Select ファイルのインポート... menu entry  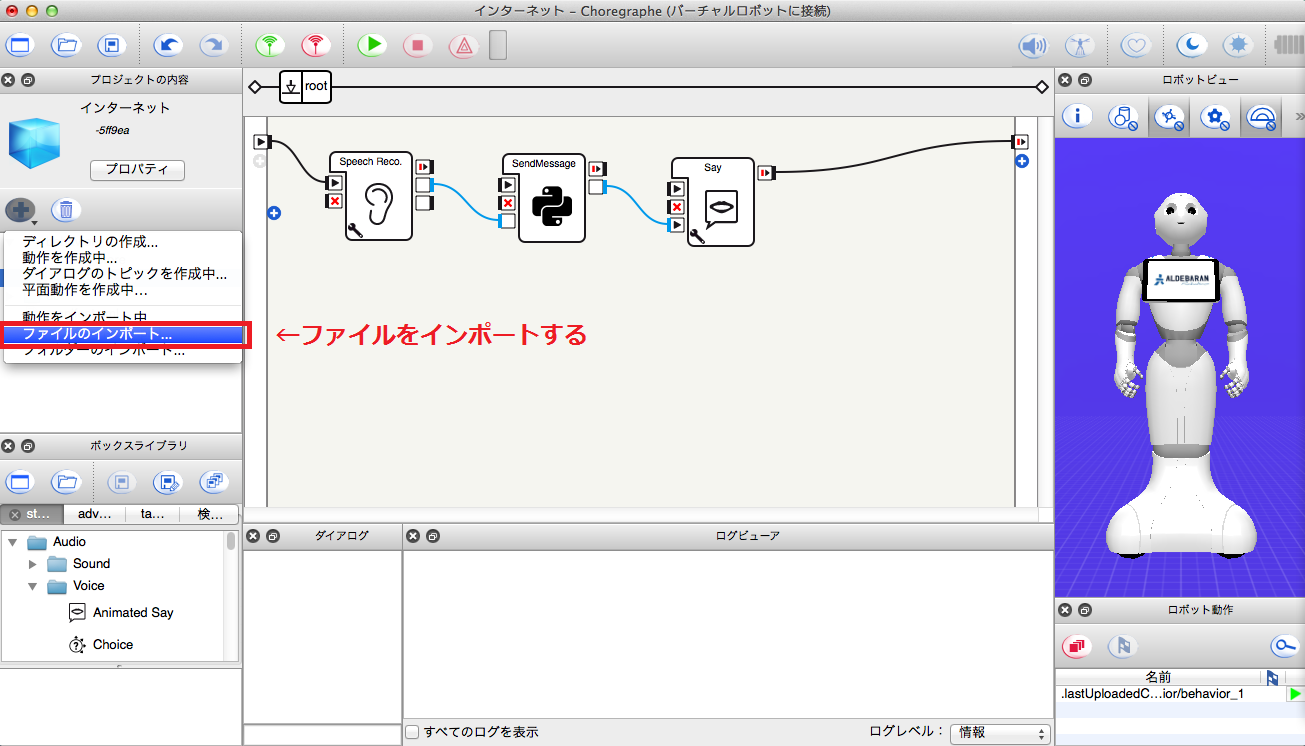[122, 334]
